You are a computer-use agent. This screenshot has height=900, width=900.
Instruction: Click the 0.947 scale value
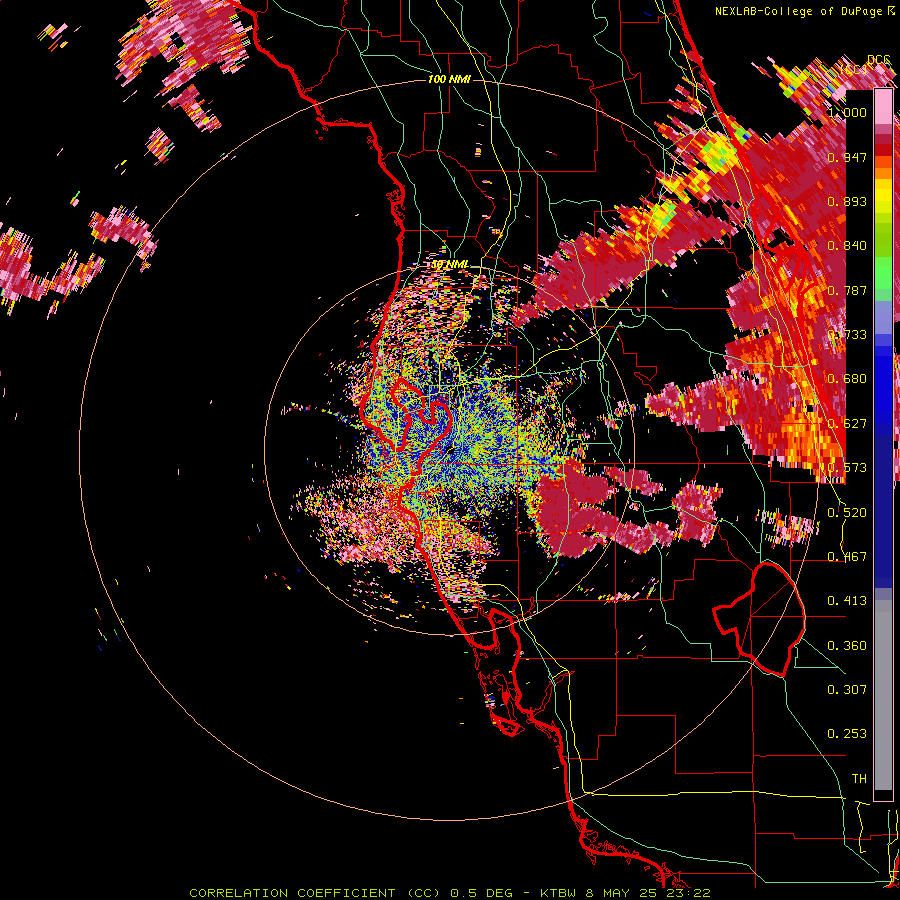847,157
